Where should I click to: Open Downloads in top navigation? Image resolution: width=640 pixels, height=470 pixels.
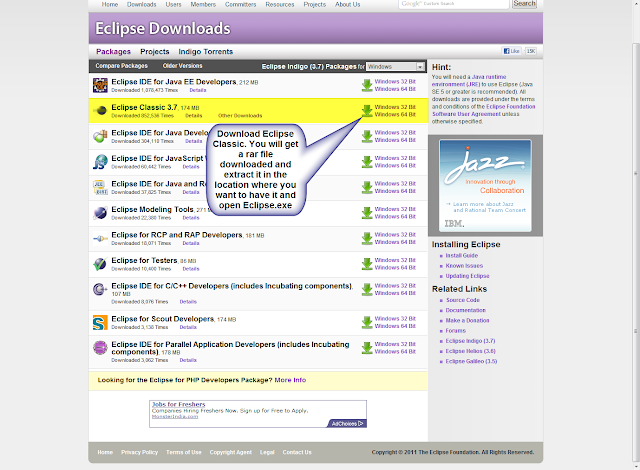point(142,4)
